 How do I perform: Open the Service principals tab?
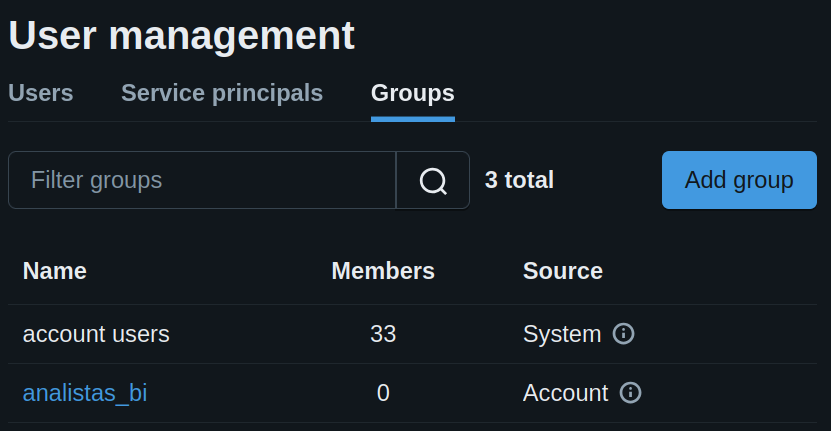[x=222, y=94]
